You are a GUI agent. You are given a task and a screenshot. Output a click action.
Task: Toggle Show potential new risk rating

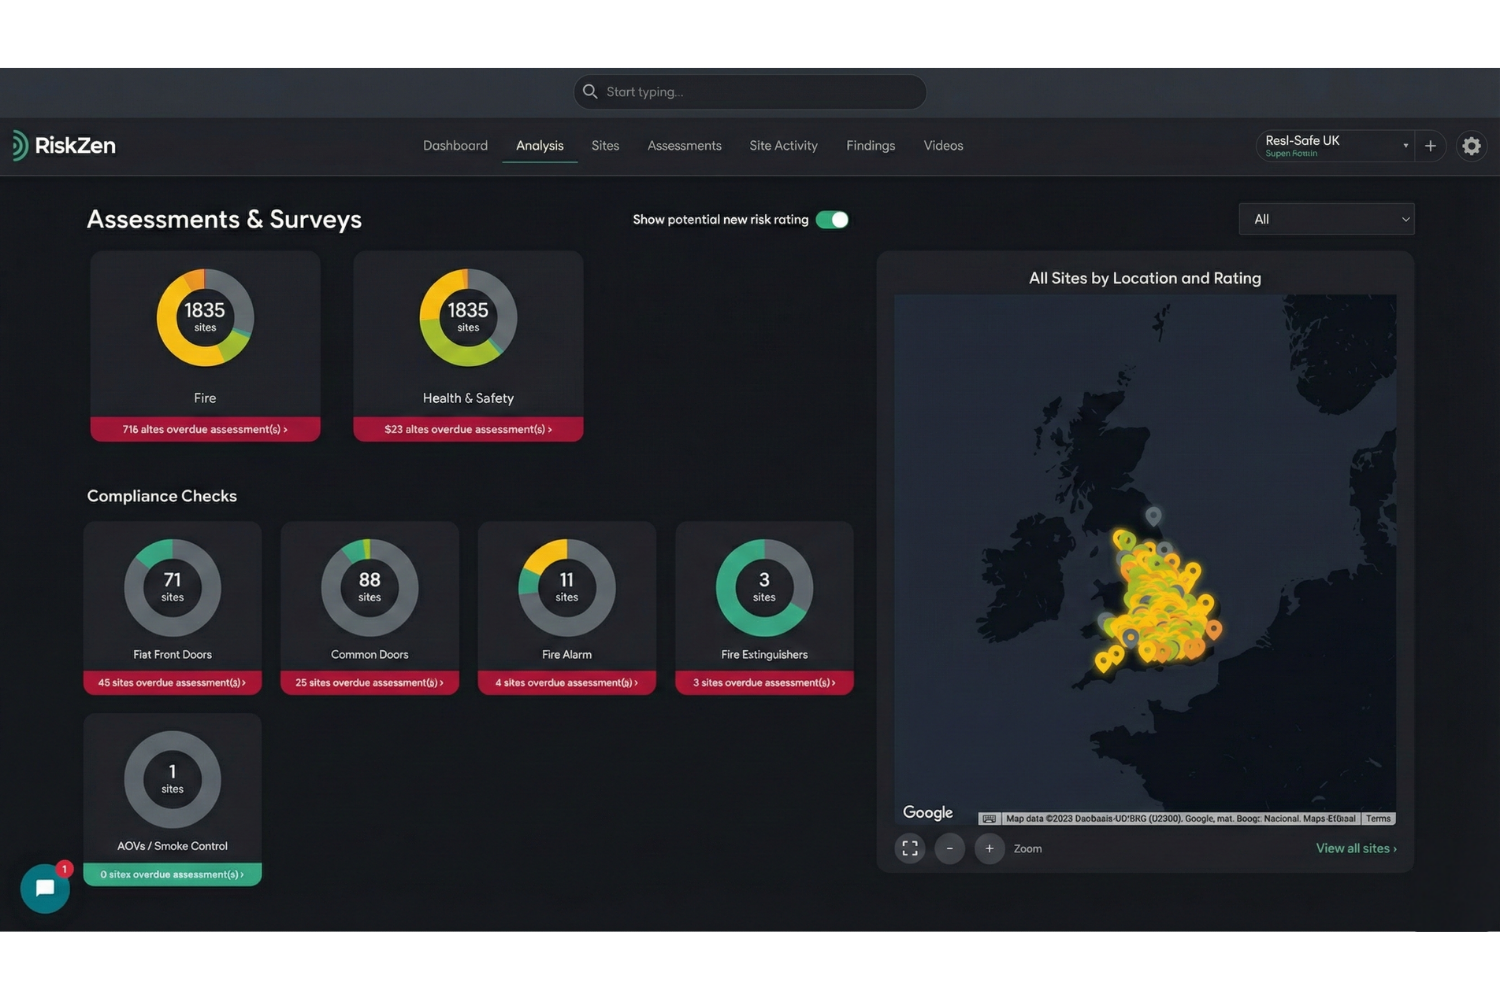832,220
